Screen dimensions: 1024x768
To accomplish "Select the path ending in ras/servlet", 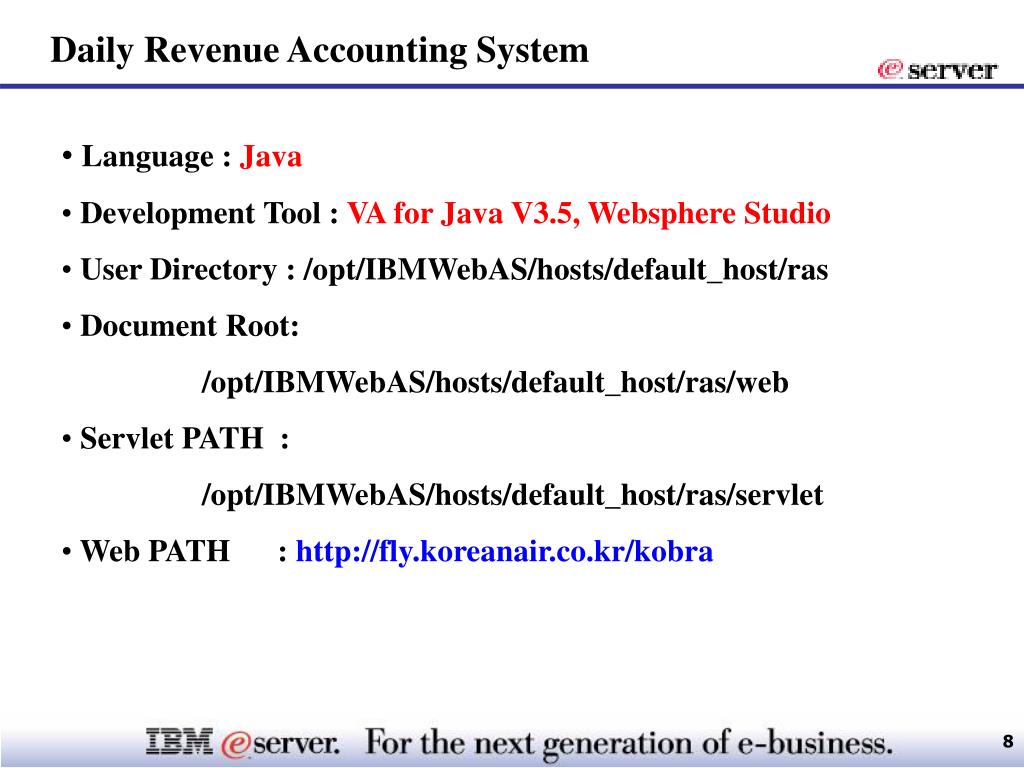I will click(512, 495).
